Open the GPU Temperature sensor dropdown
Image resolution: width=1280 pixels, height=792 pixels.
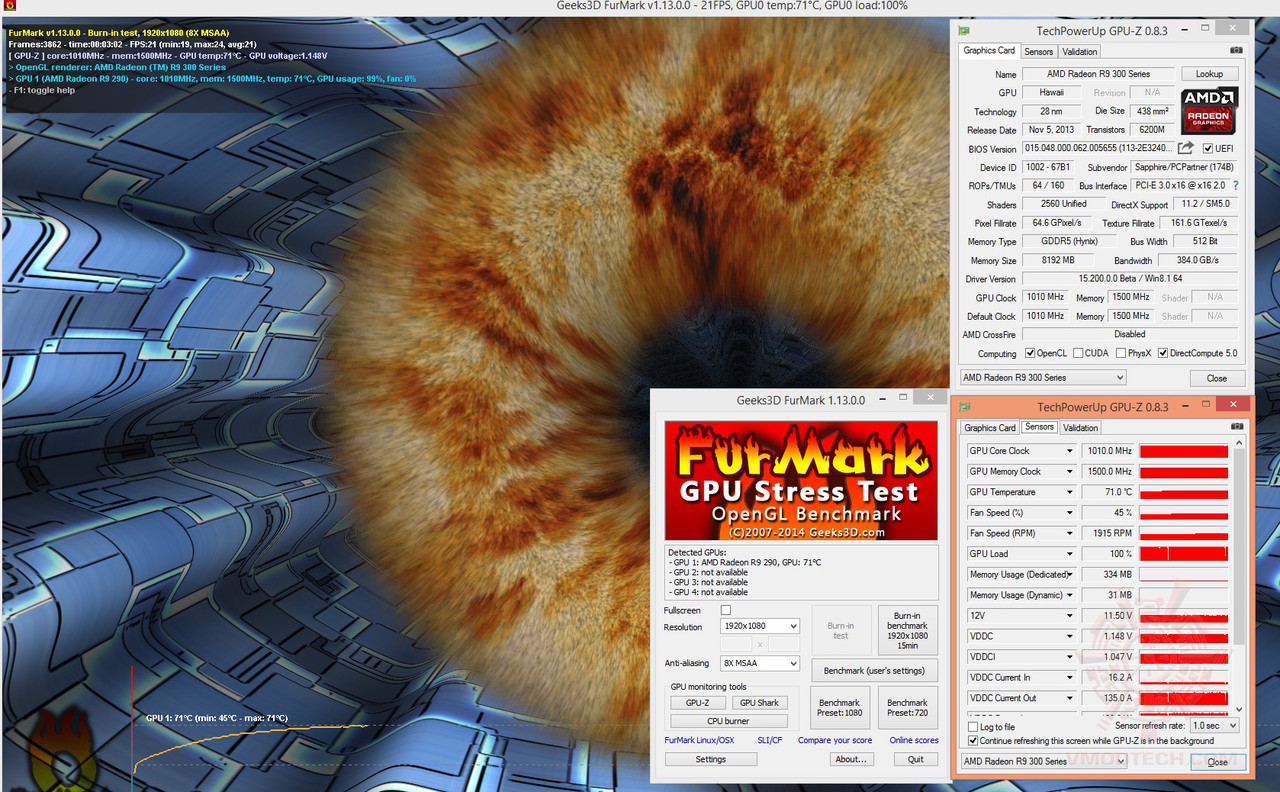(1070, 492)
